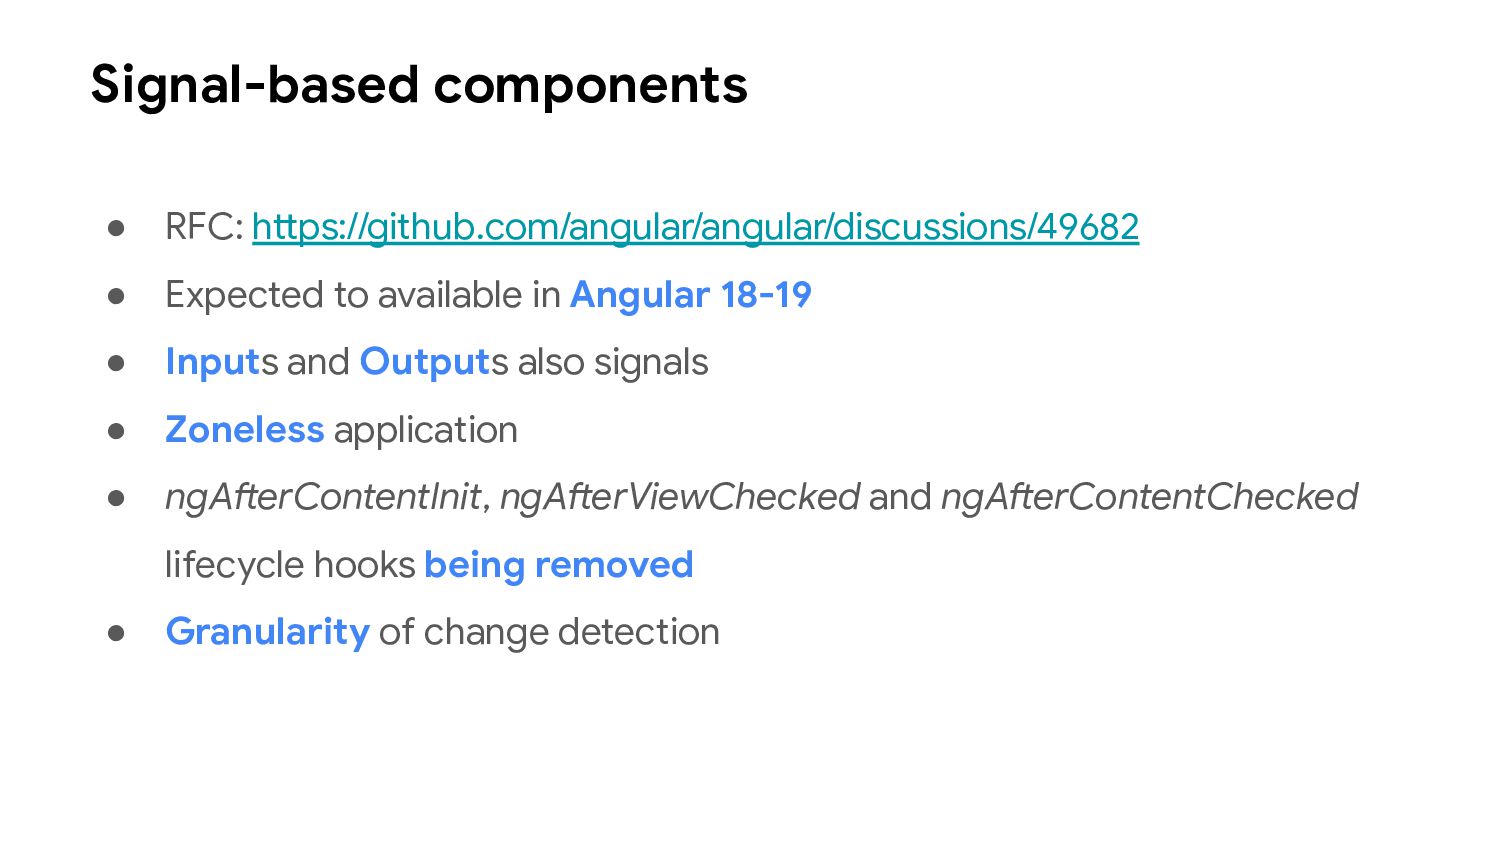This screenshot has height=844, width=1500.
Task: Click the bullet point beside the RFC line
Action: 116,228
